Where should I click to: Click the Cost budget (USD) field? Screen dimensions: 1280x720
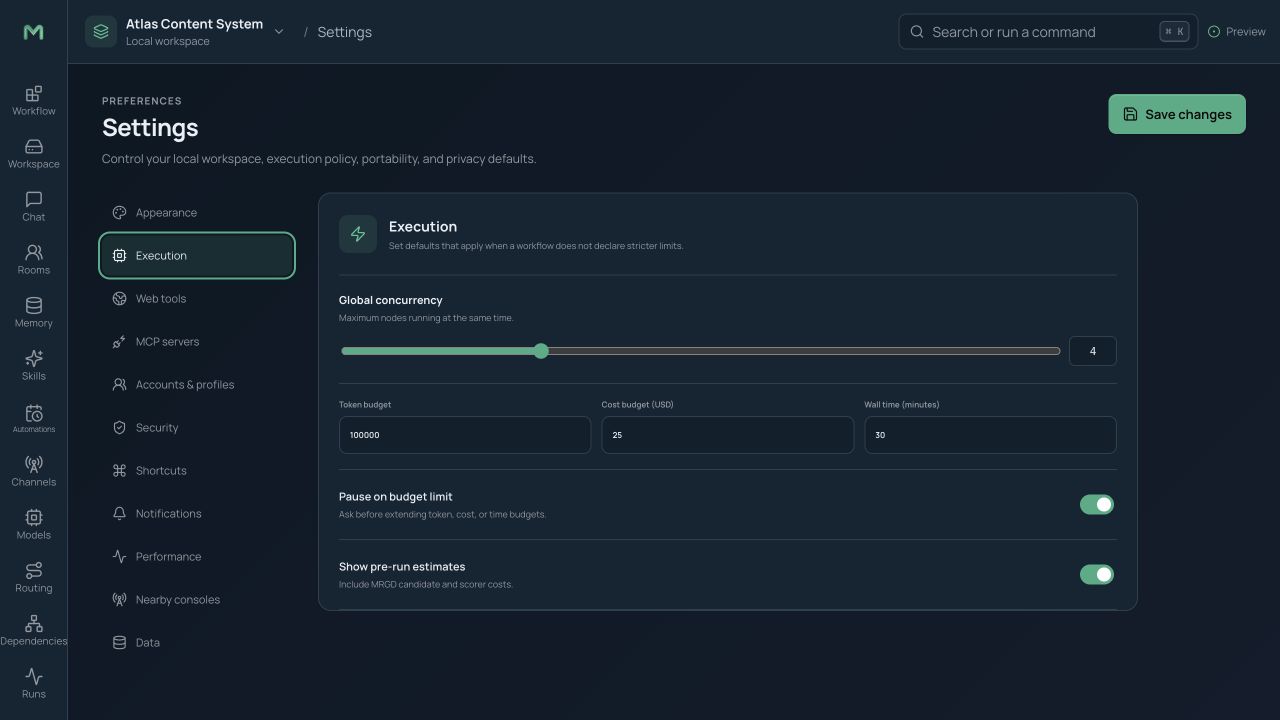[x=728, y=435]
